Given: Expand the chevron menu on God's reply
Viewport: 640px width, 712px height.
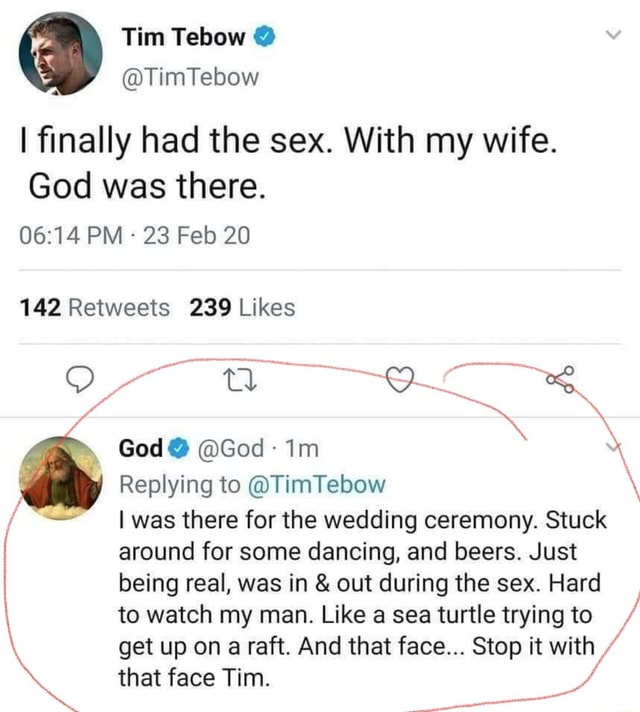Looking at the screenshot, I should coord(613,447).
